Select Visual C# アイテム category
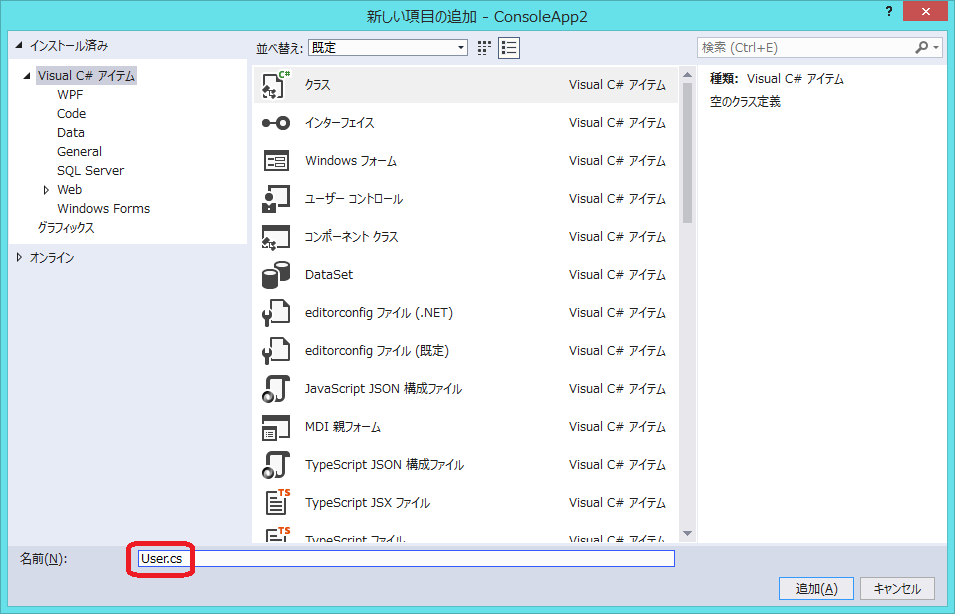 click(86, 76)
